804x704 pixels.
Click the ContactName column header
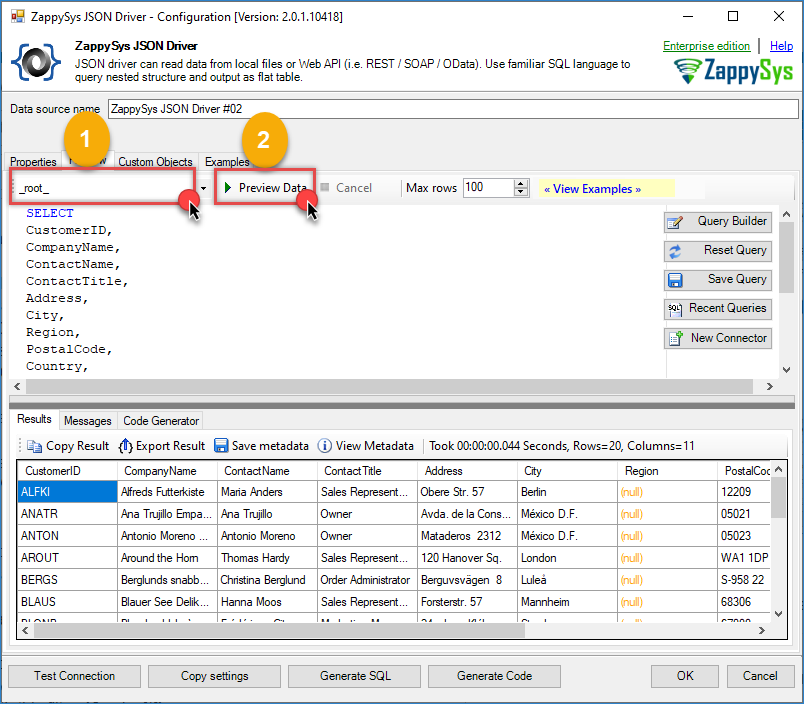(267, 471)
